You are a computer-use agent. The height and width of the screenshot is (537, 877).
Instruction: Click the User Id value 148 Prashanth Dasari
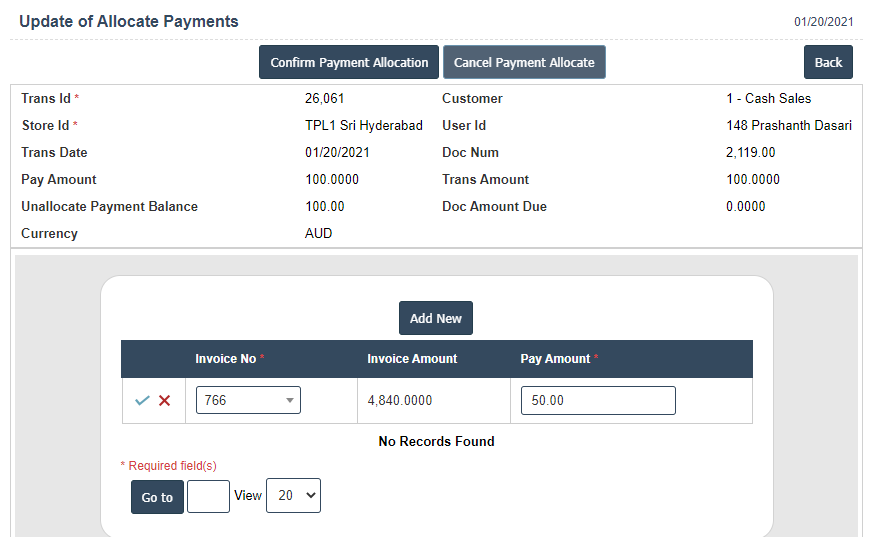pyautogui.click(x=789, y=126)
